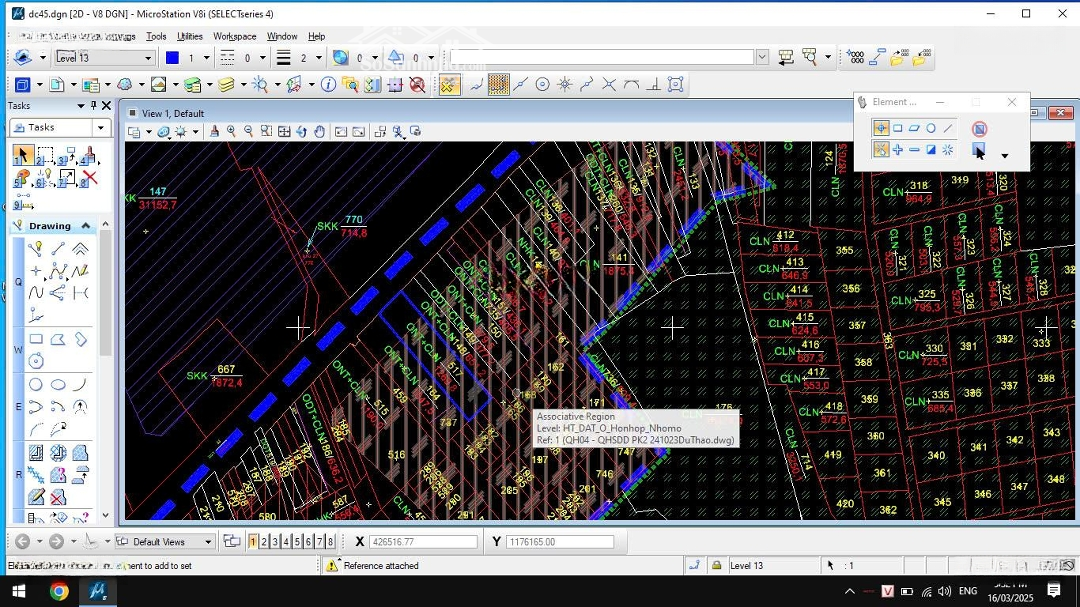Viewport: 1080px width, 607px height.
Task: Toggle the AccuSnap snap mode button
Action: (449, 85)
